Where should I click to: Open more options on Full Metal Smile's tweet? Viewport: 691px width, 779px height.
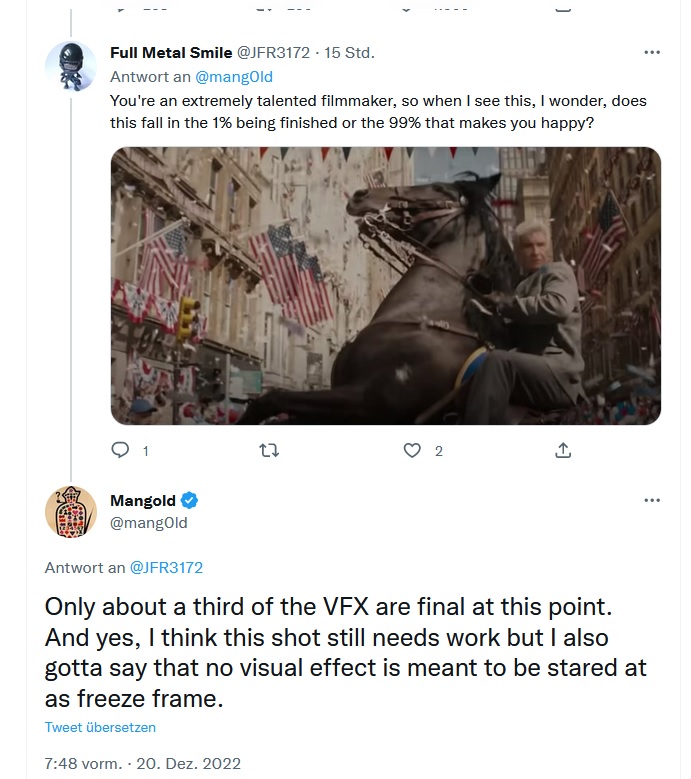coord(652,52)
